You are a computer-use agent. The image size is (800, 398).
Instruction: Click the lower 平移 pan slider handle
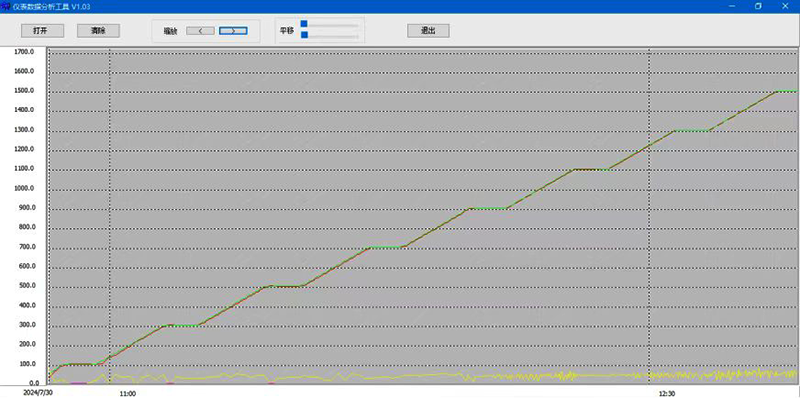click(x=304, y=35)
